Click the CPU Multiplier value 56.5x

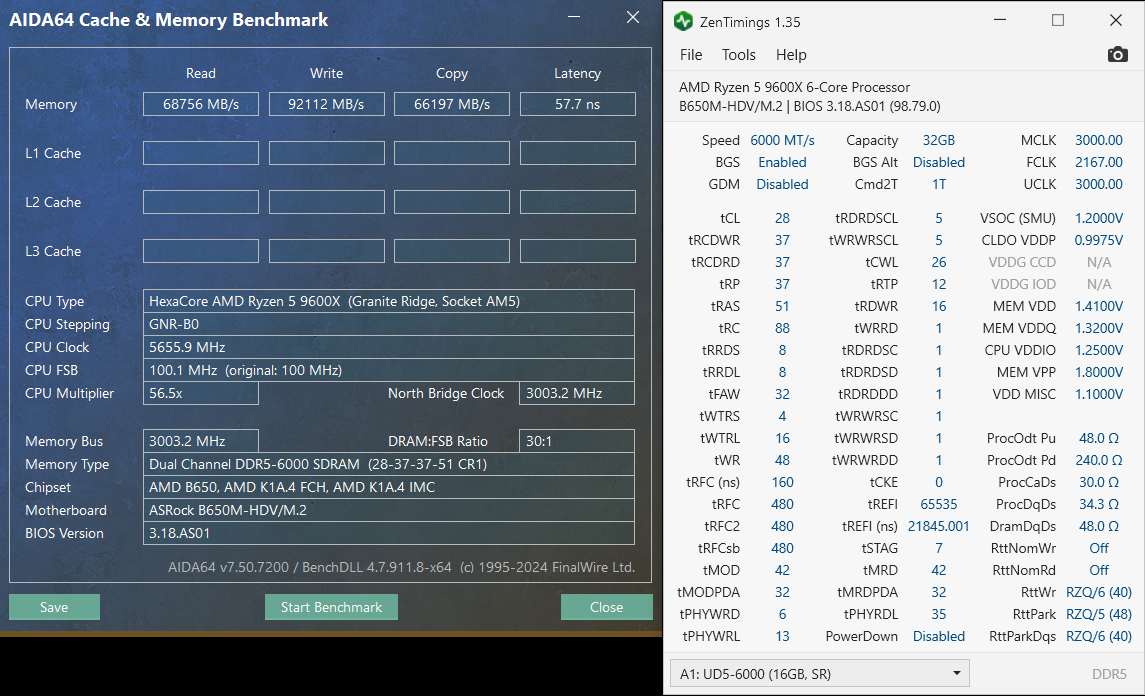pyautogui.click(x=201, y=393)
